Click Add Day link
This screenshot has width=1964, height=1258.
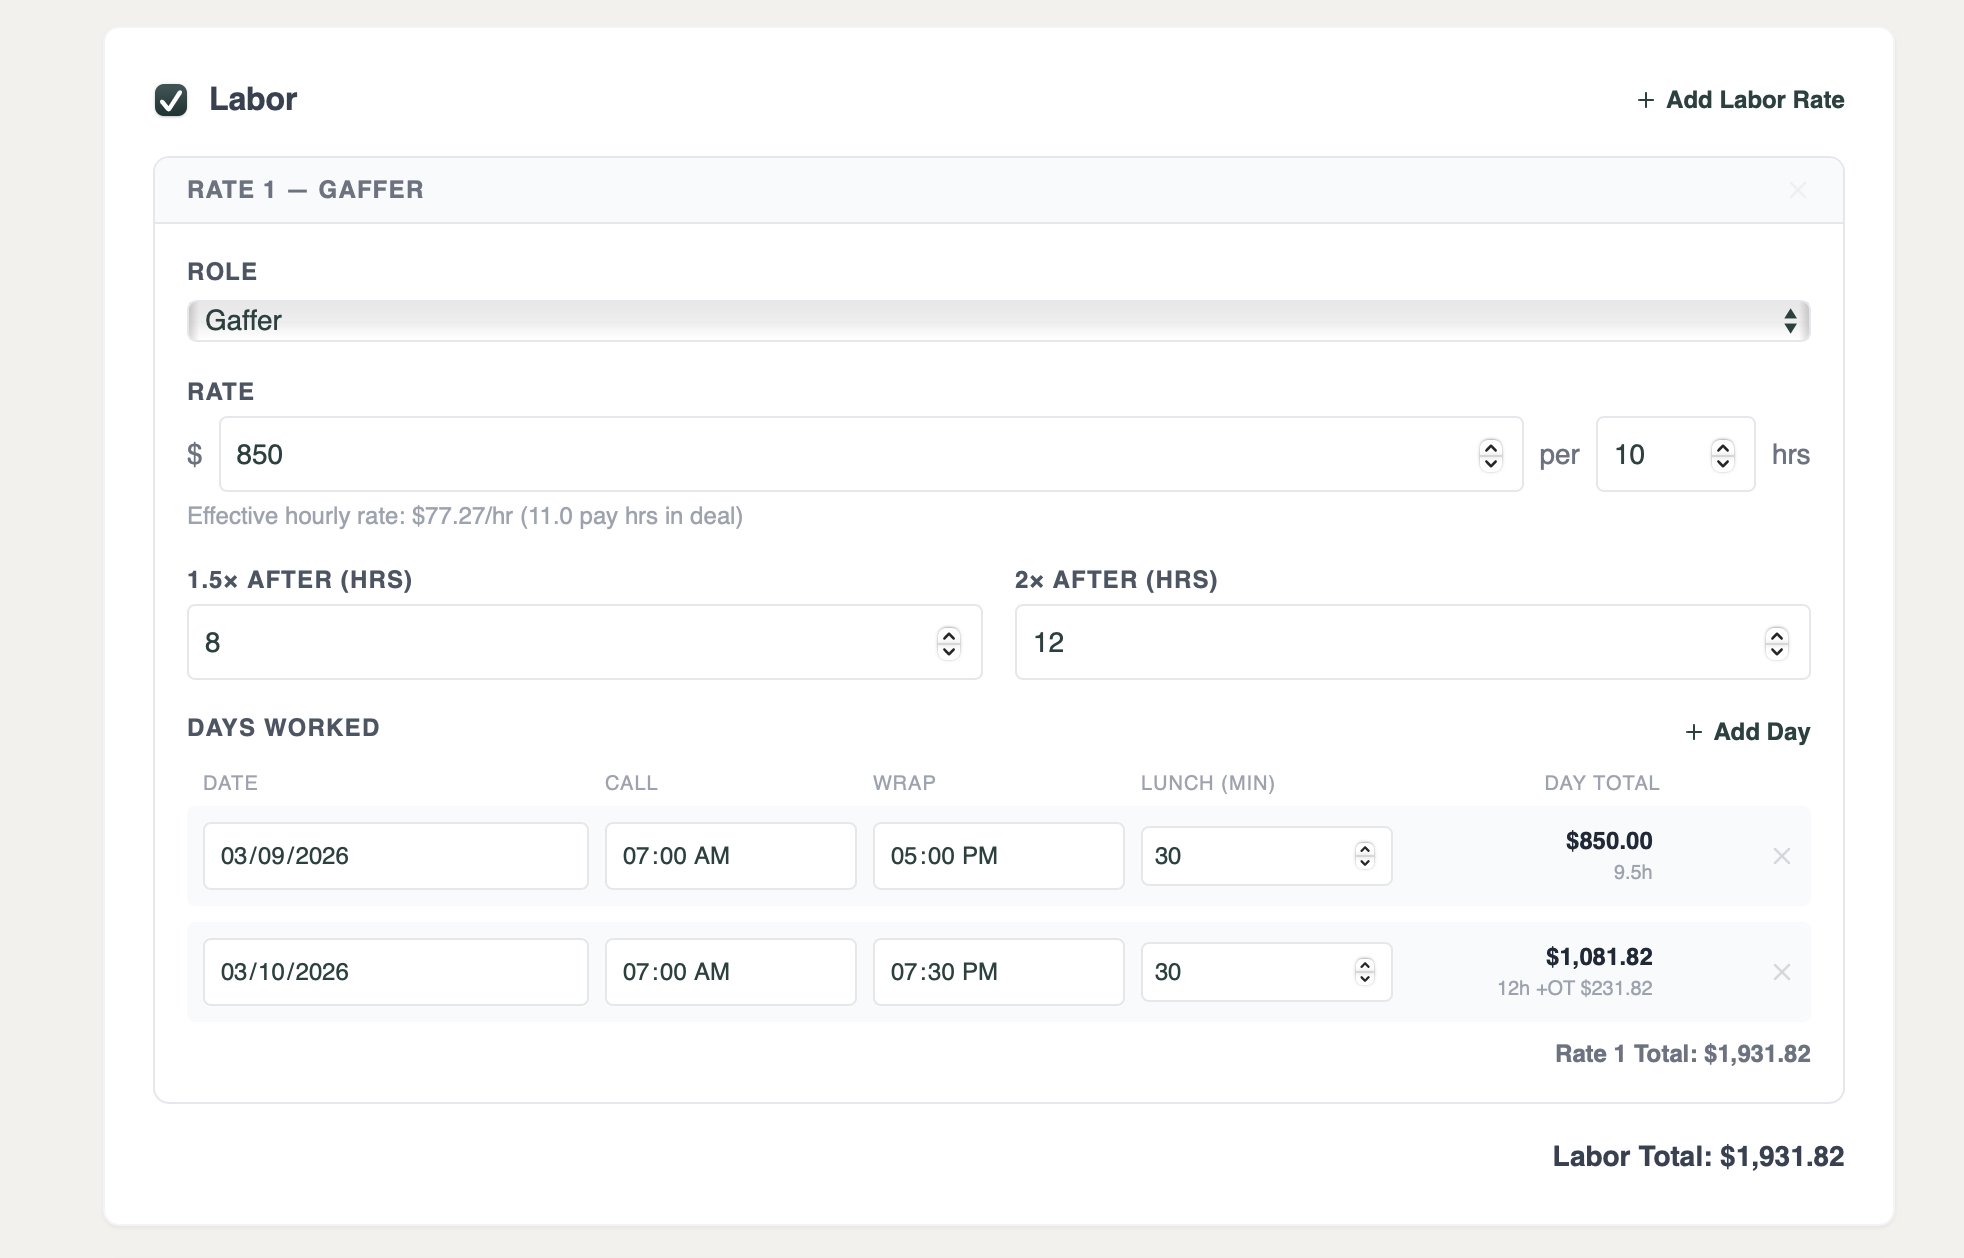click(x=1747, y=732)
